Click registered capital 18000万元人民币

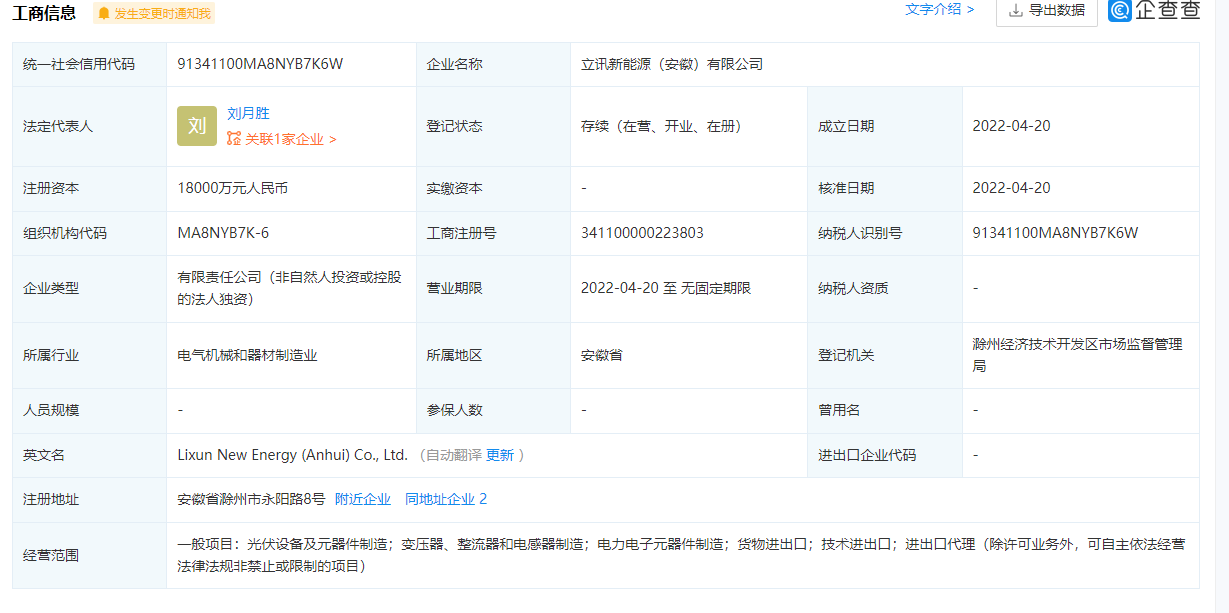[x=233, y=188]
